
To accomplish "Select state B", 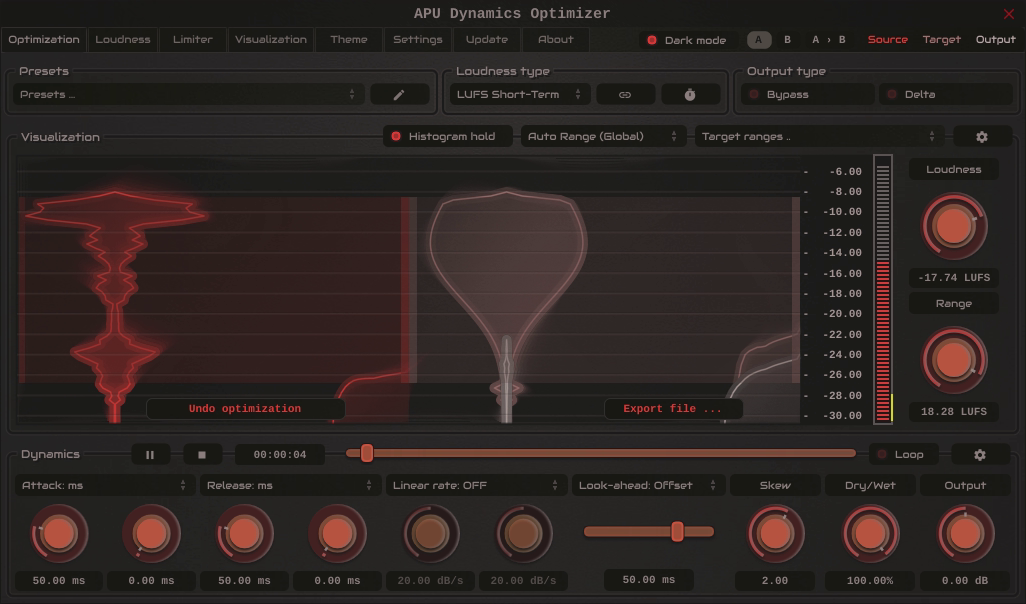I will tap(787, 40).
